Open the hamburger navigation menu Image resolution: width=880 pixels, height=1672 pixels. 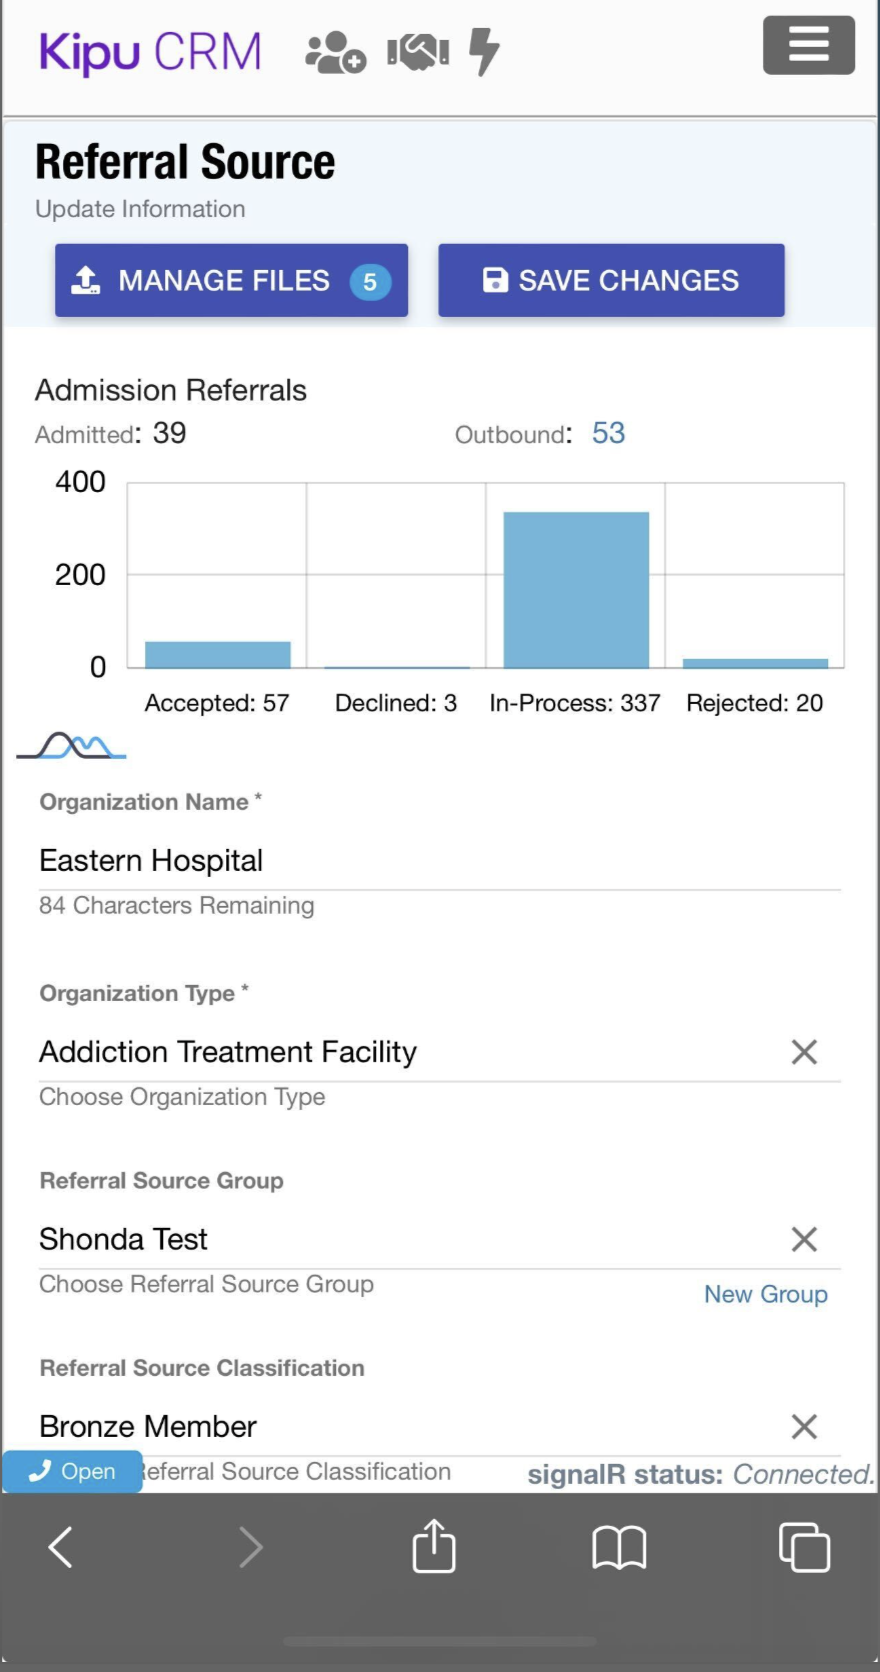808,45
